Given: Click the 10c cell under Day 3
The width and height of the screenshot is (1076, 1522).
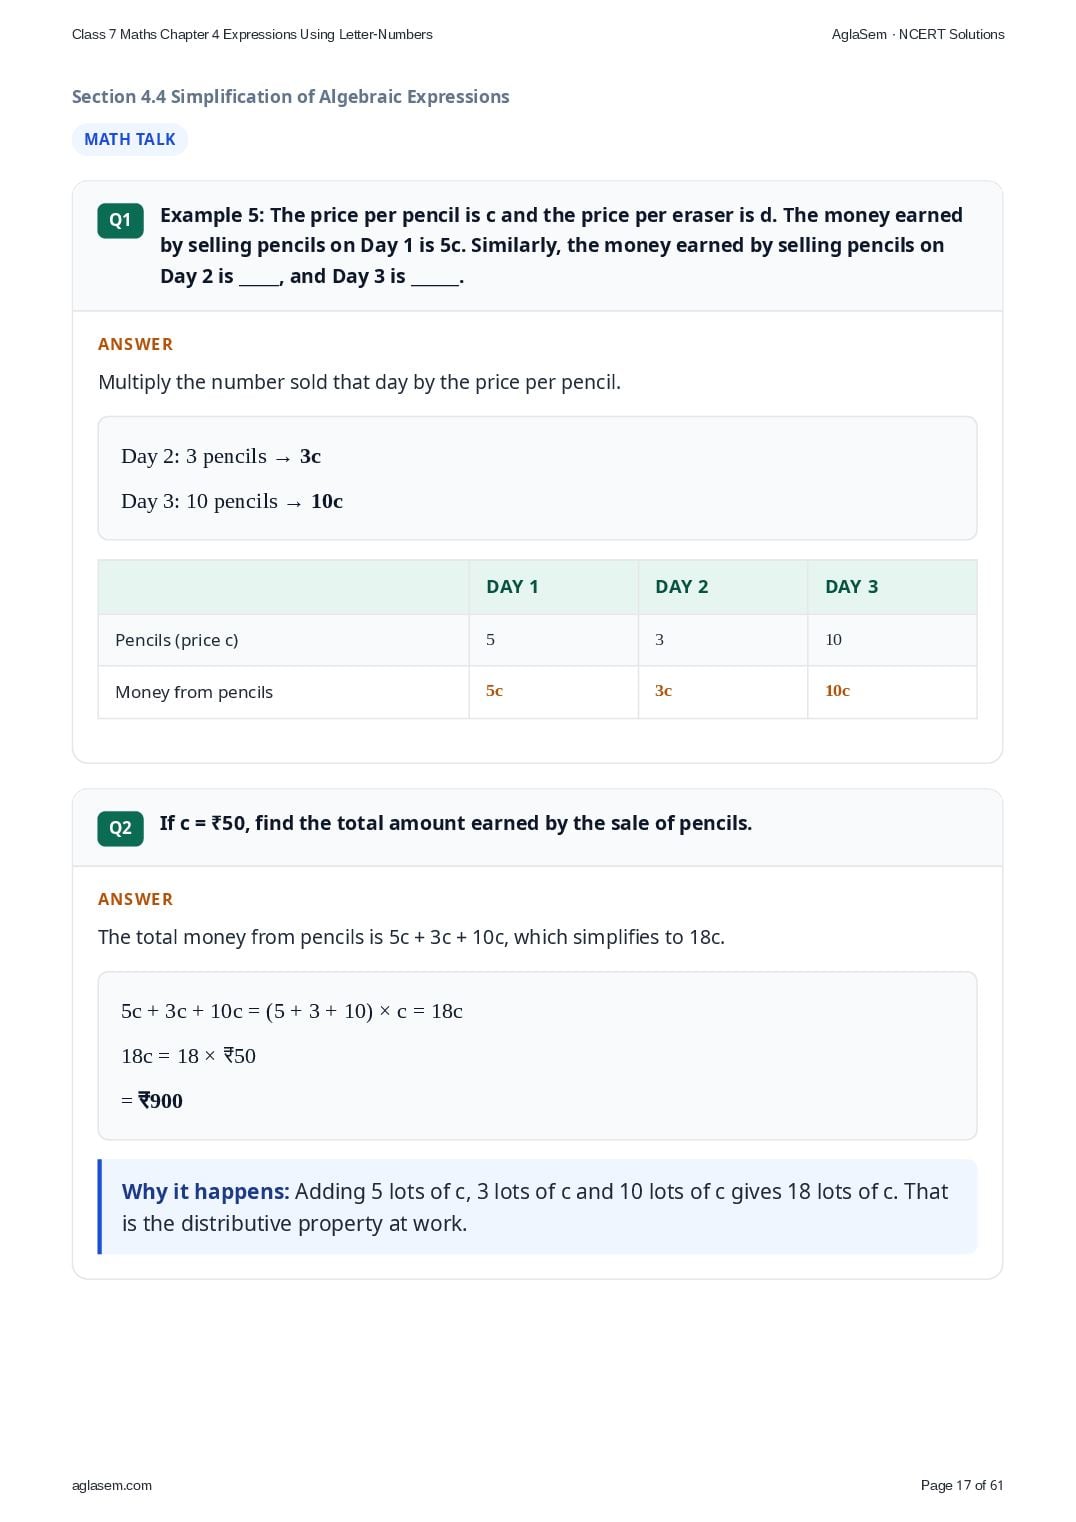Looking at the screenshot, I should pyautogui.click(x=892, y=692).
